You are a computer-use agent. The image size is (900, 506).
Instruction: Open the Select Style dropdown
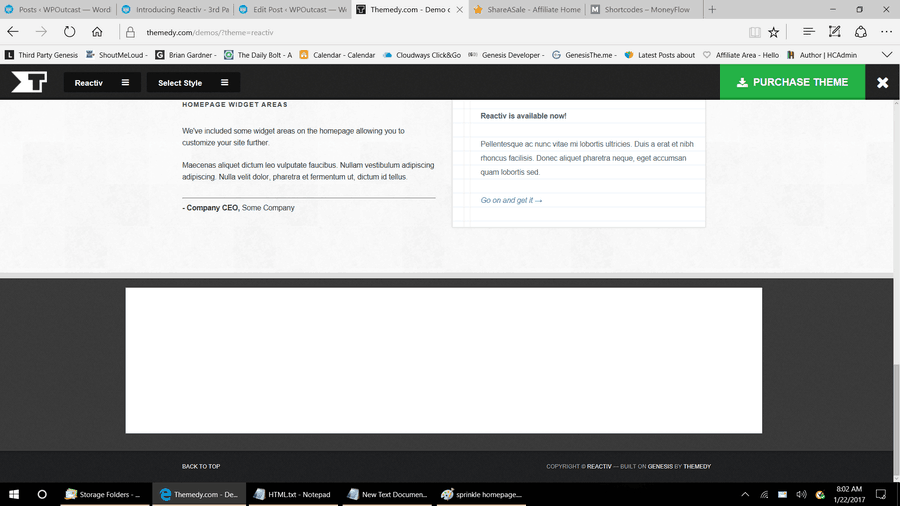[193, 83]
